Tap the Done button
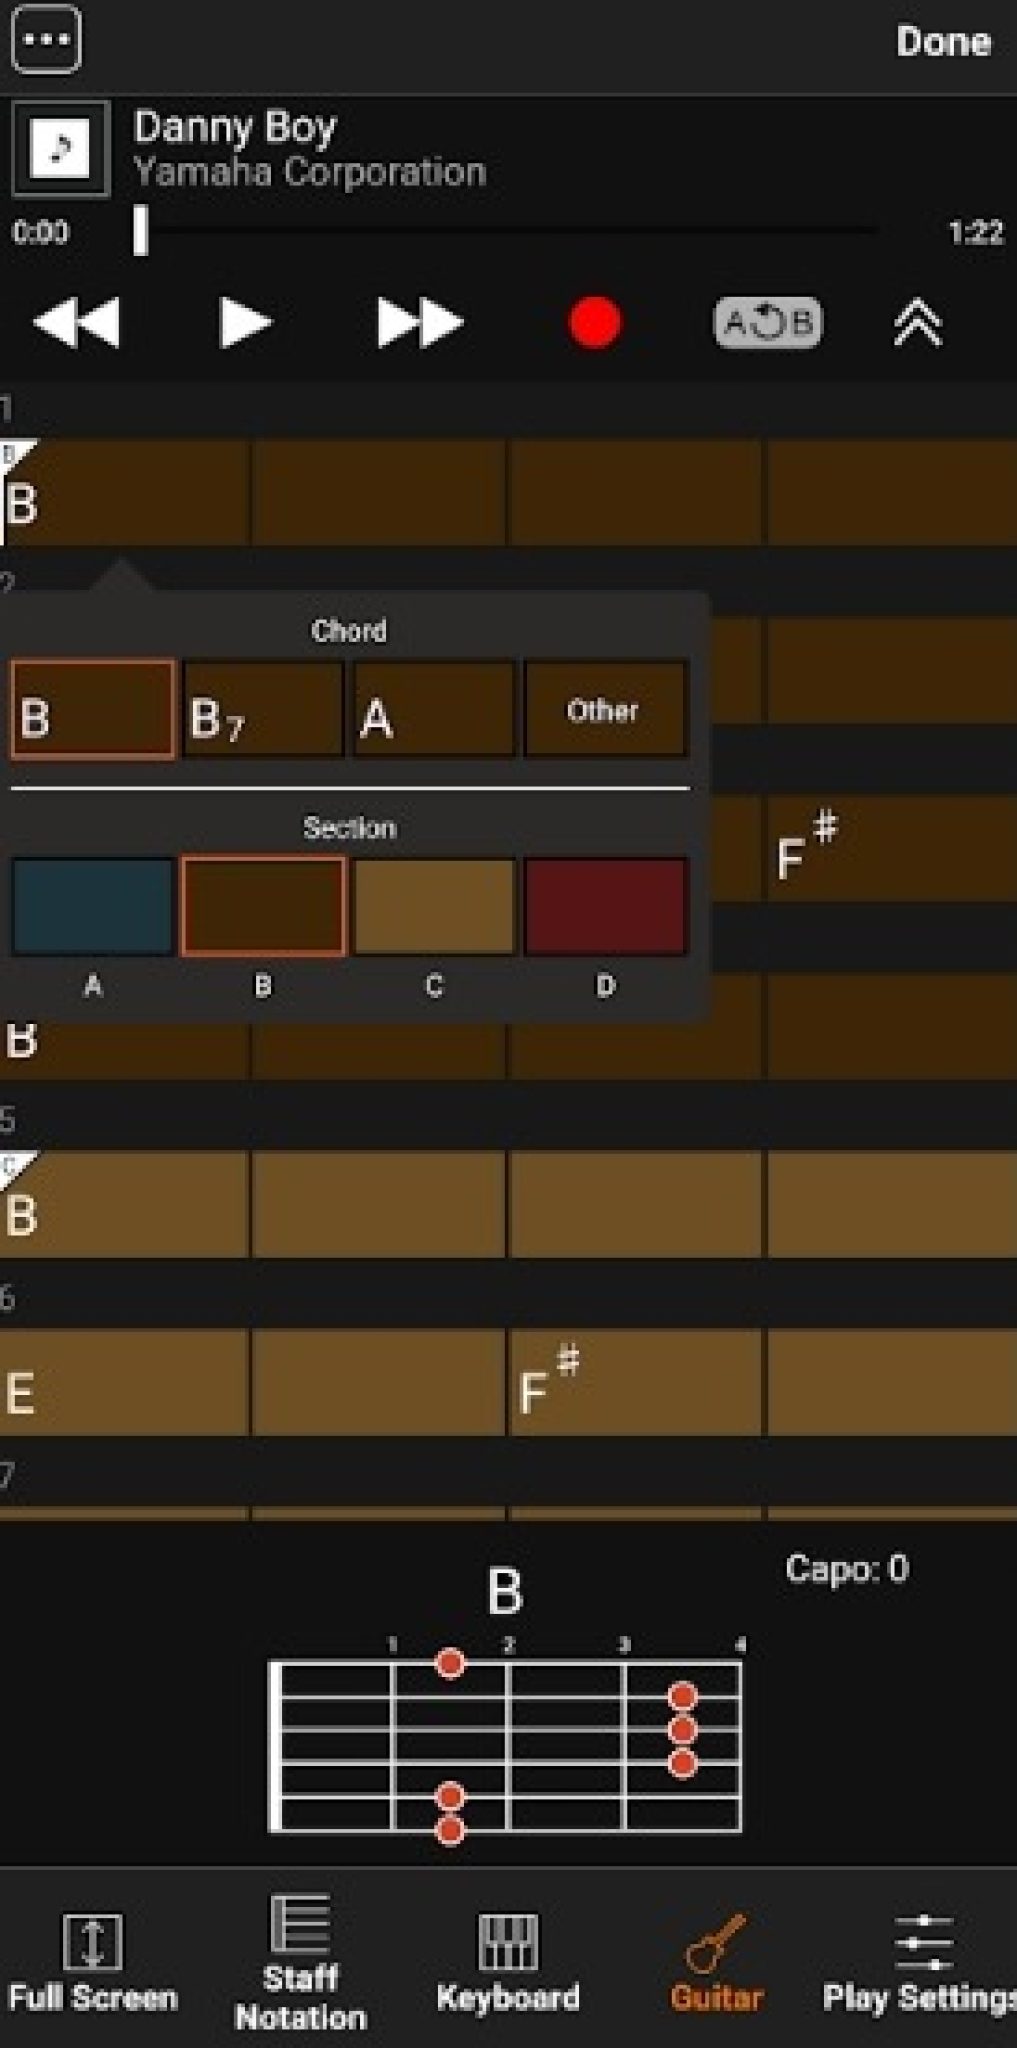This screenshot has width=1017, height=2048. 943,42
